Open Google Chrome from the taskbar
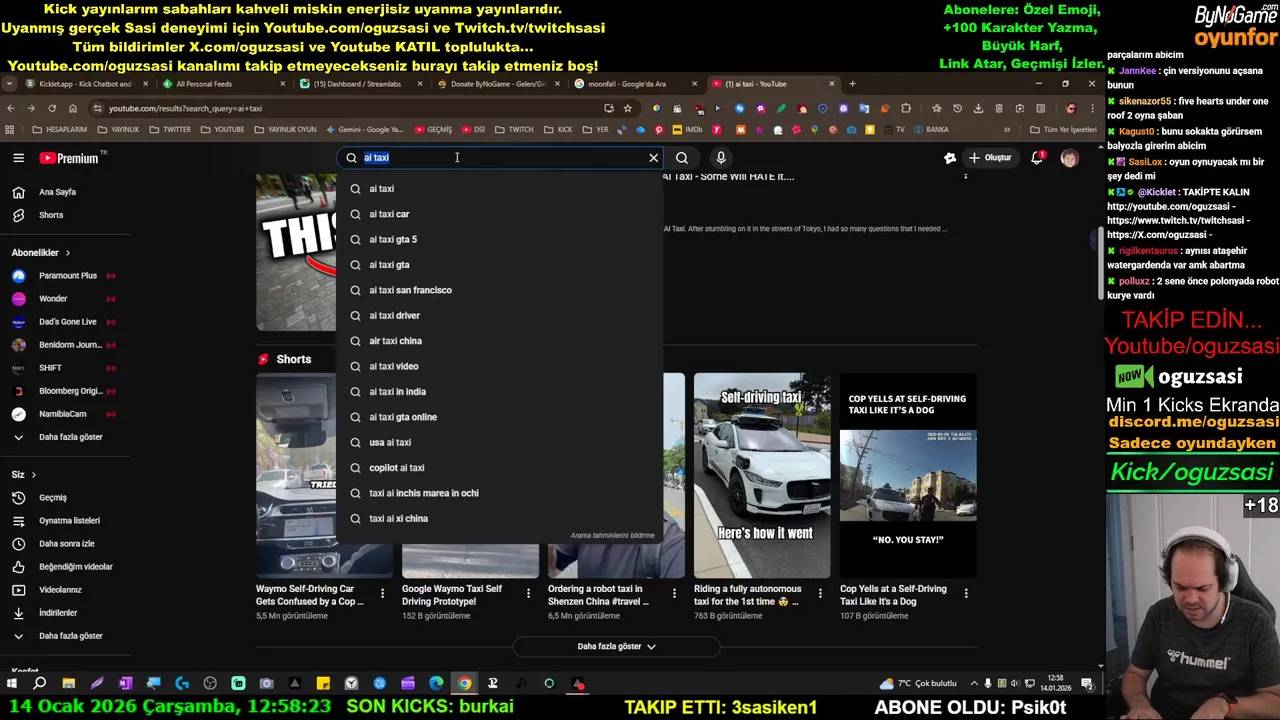Image resolution: width=1280 pixels, height=720 pixels. tap(464, 684)
